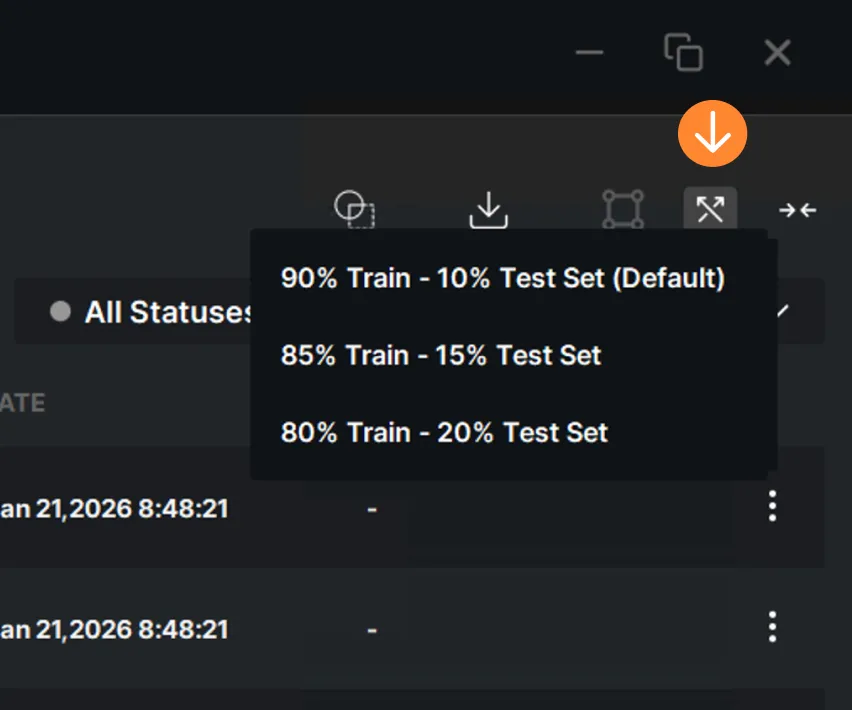Click the download tray icon
852x710 pixels.
488,210
